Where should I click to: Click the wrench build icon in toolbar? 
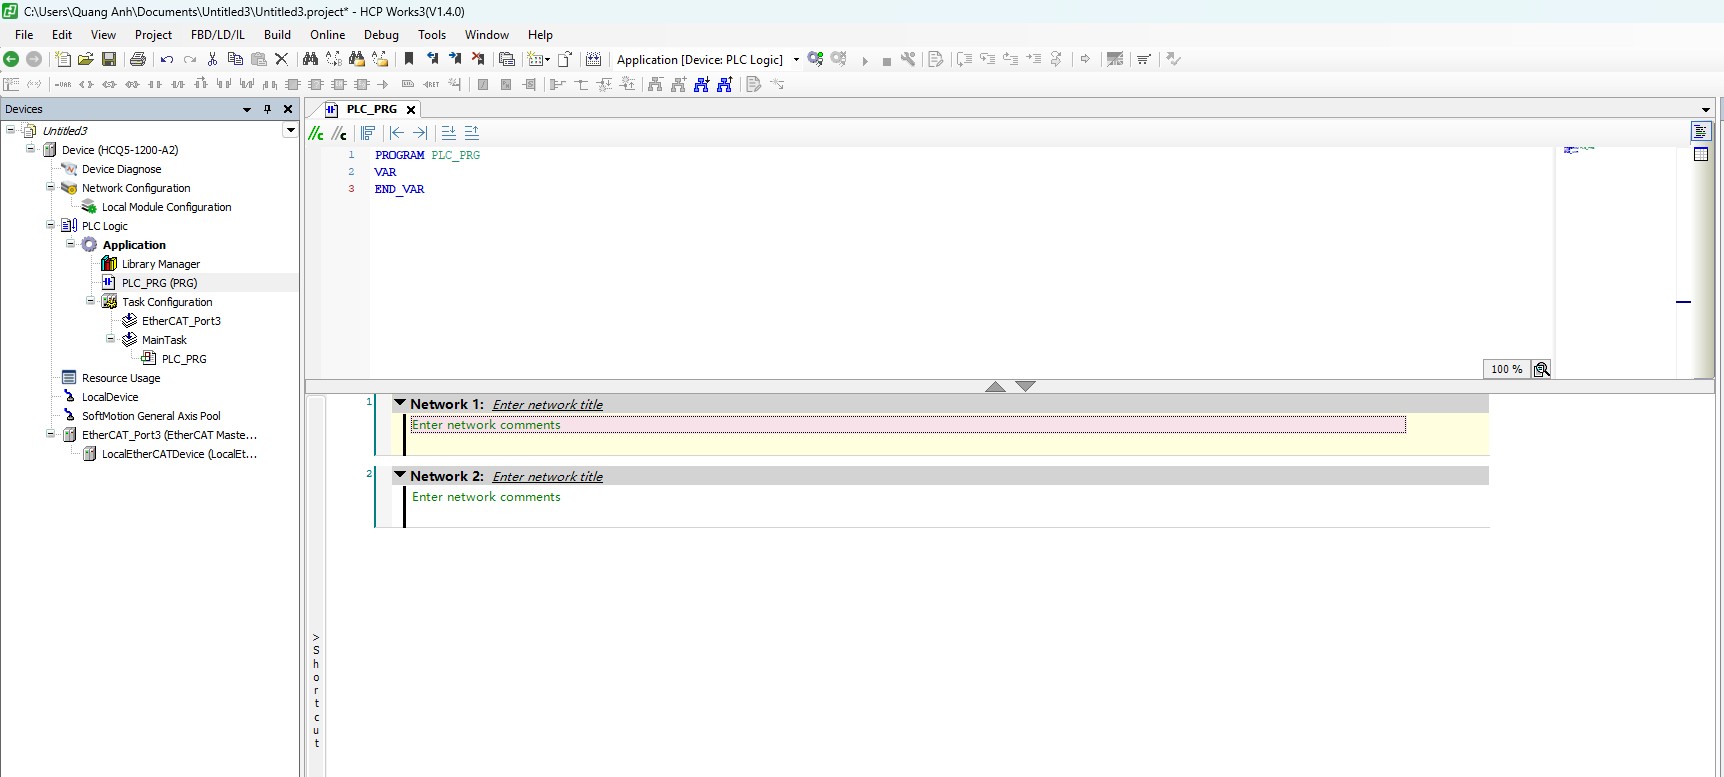tap(908, 59)
